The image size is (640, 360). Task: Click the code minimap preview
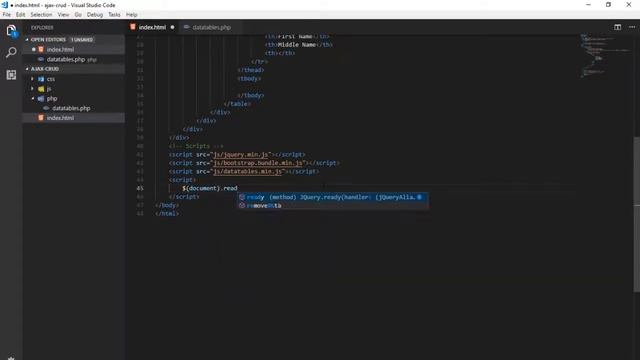605,56
